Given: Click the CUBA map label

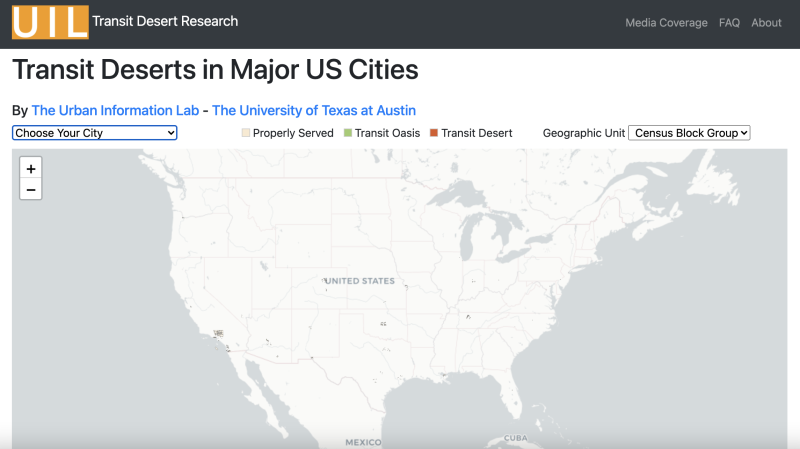Looking at the screenshot, I should pos(516,438).
